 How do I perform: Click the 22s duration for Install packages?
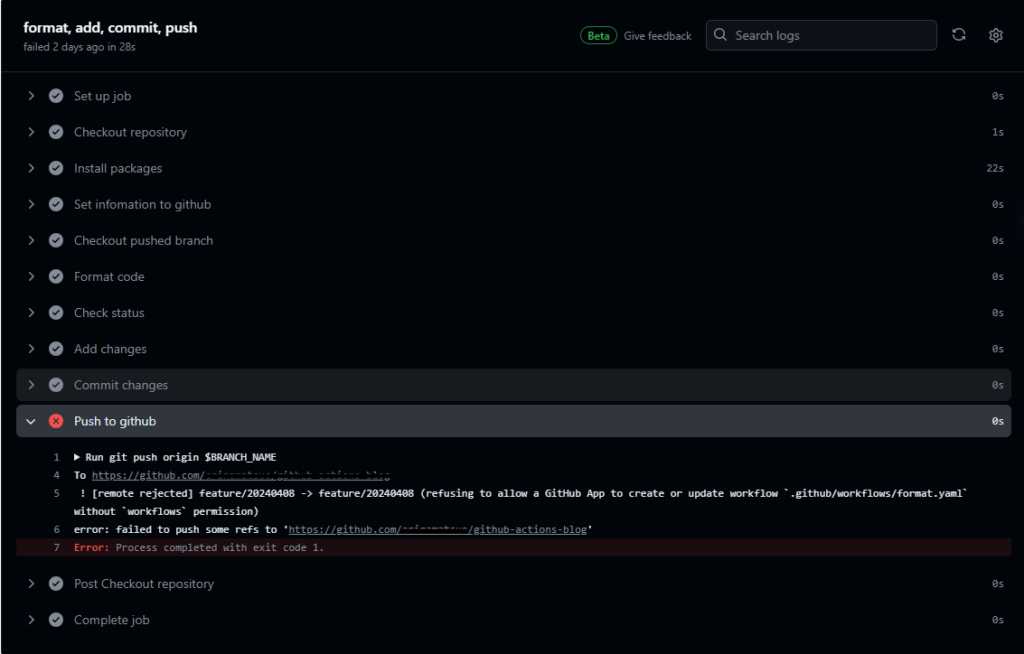(995, 169)
